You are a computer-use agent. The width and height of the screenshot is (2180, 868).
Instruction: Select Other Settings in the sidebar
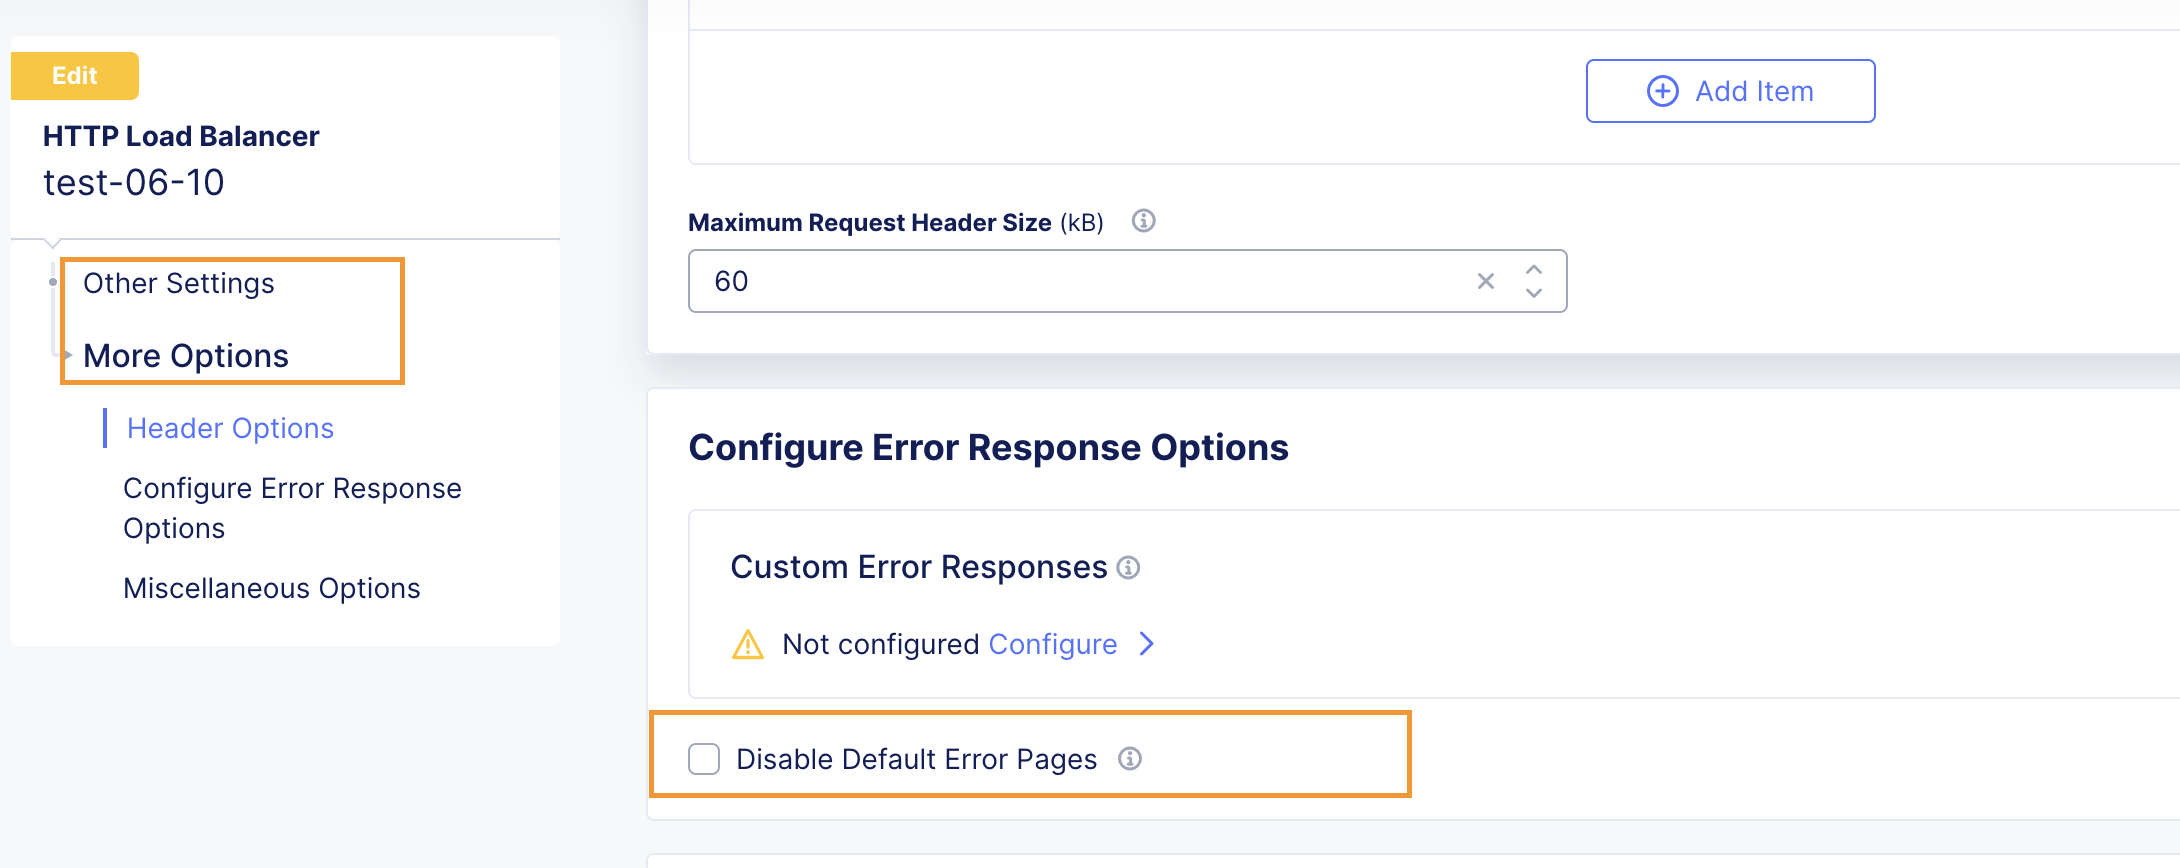coord(178,283)
